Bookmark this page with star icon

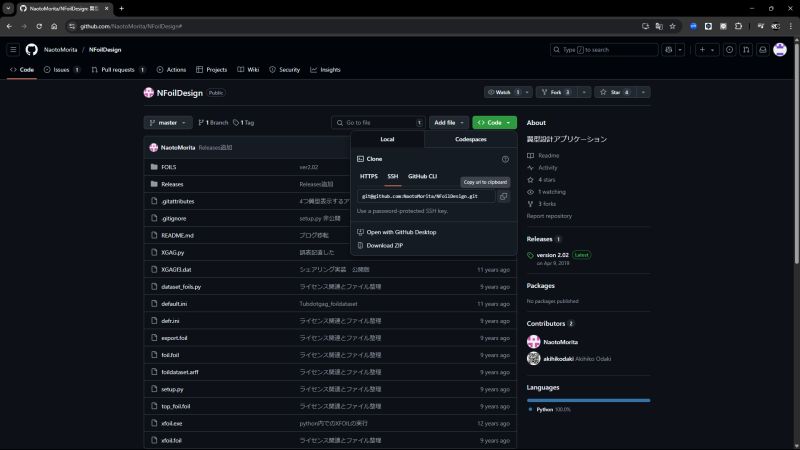click(x=672, y=26)
